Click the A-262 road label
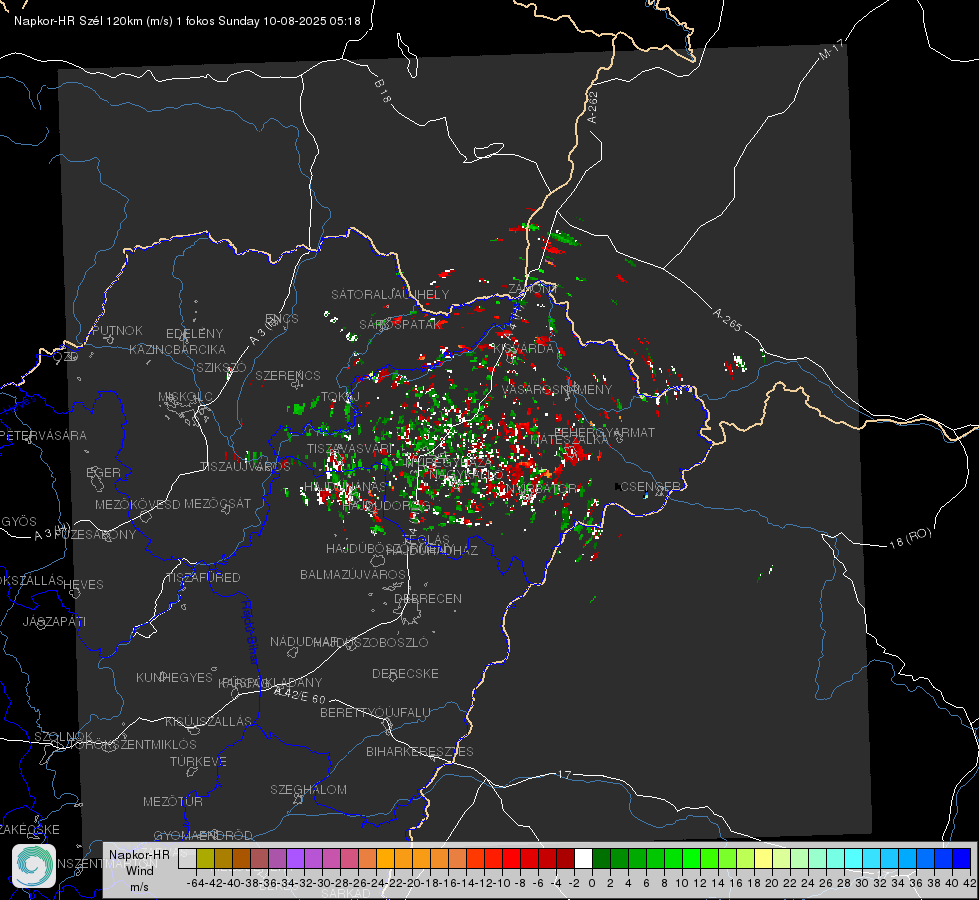 (593, 107)
